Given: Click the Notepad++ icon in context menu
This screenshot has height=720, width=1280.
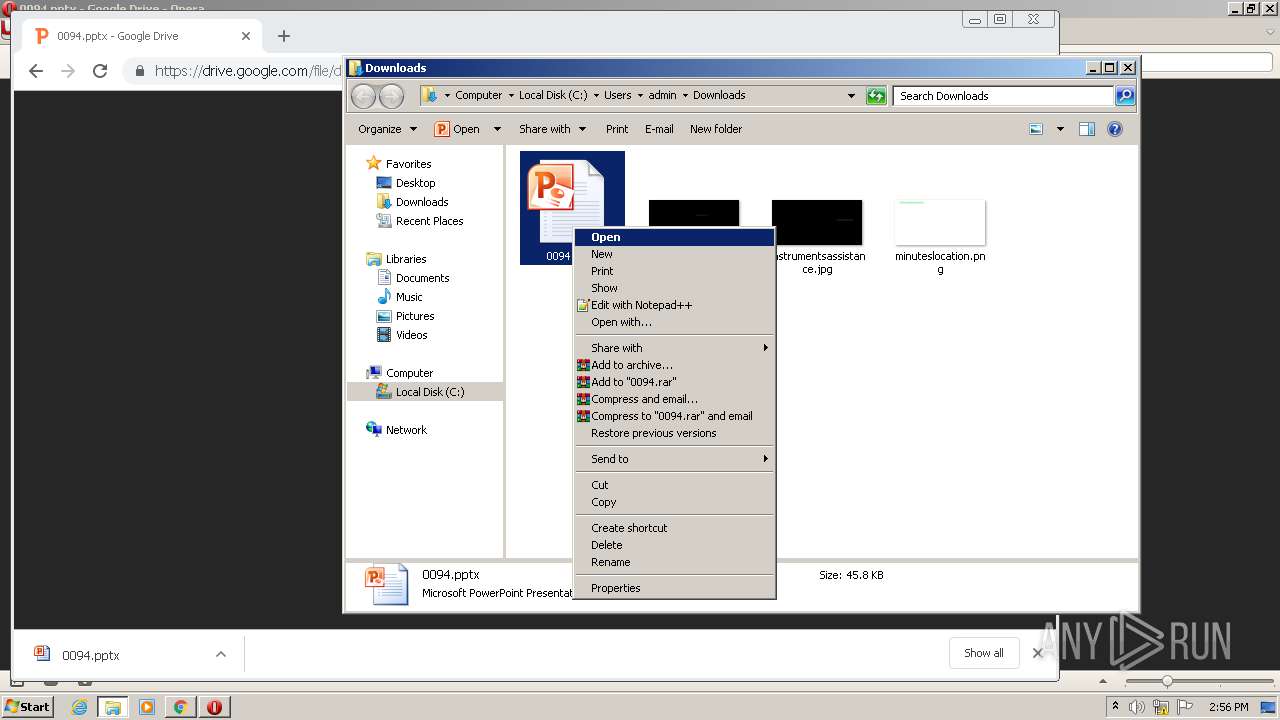Looking at the screenshot, I should click(583, 305).
